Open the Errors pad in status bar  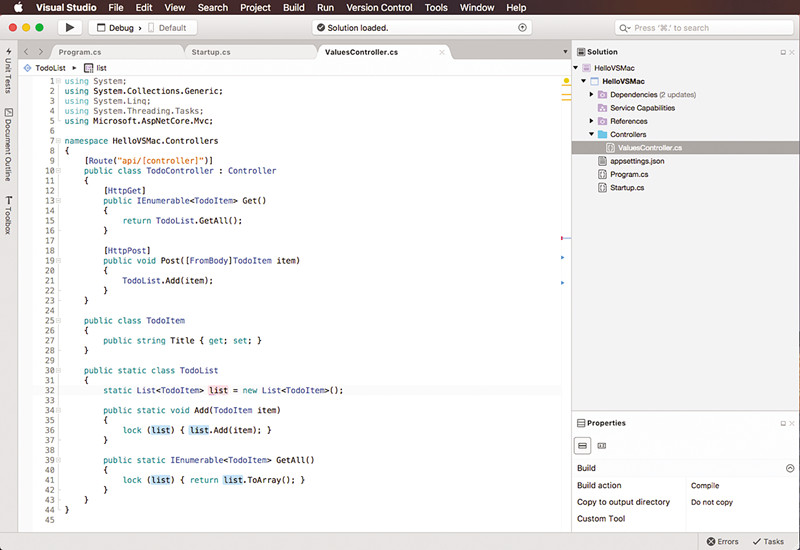722,541
